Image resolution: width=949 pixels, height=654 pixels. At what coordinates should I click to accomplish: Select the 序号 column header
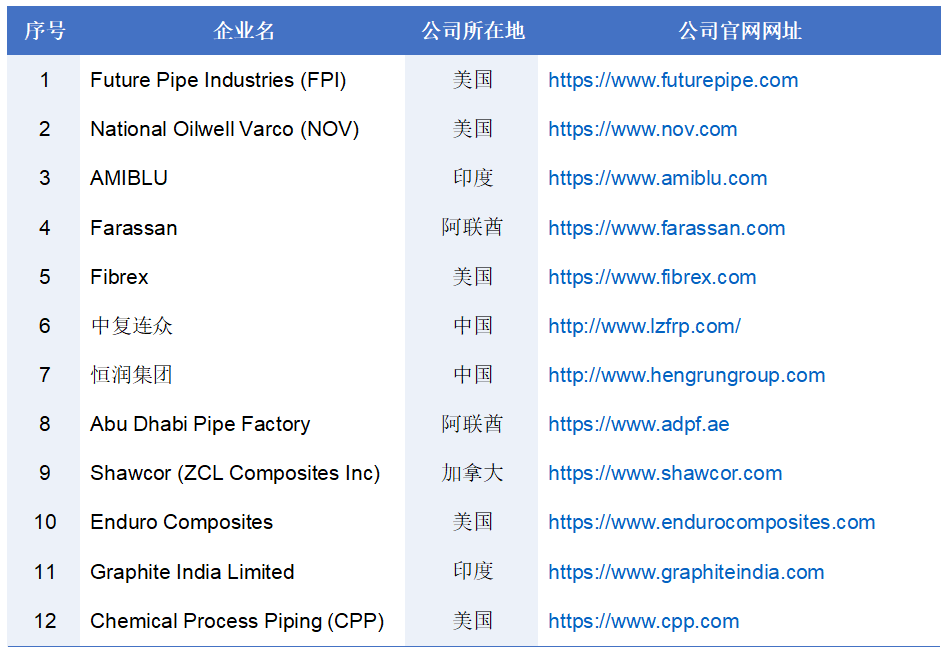[44, 31]
